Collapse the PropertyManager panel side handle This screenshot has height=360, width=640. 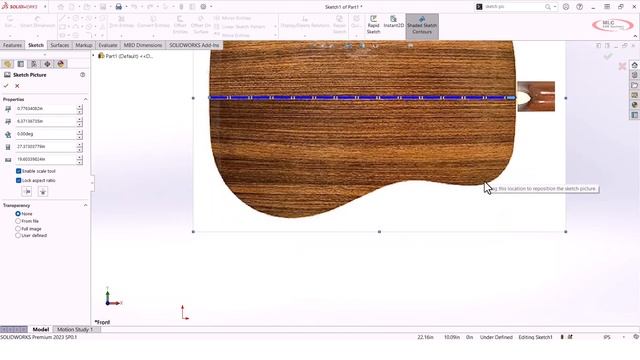pos(92,183)
